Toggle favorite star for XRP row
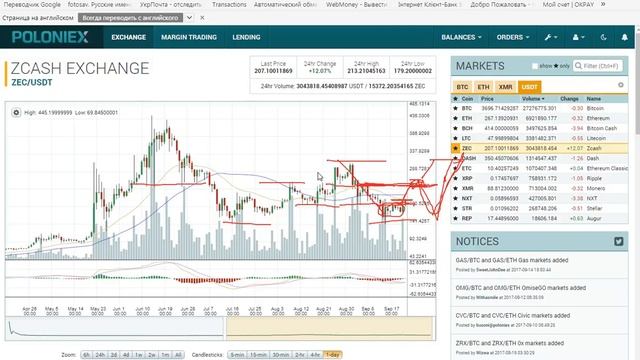Viewport: 640px width, 360px height. [456, 178]
